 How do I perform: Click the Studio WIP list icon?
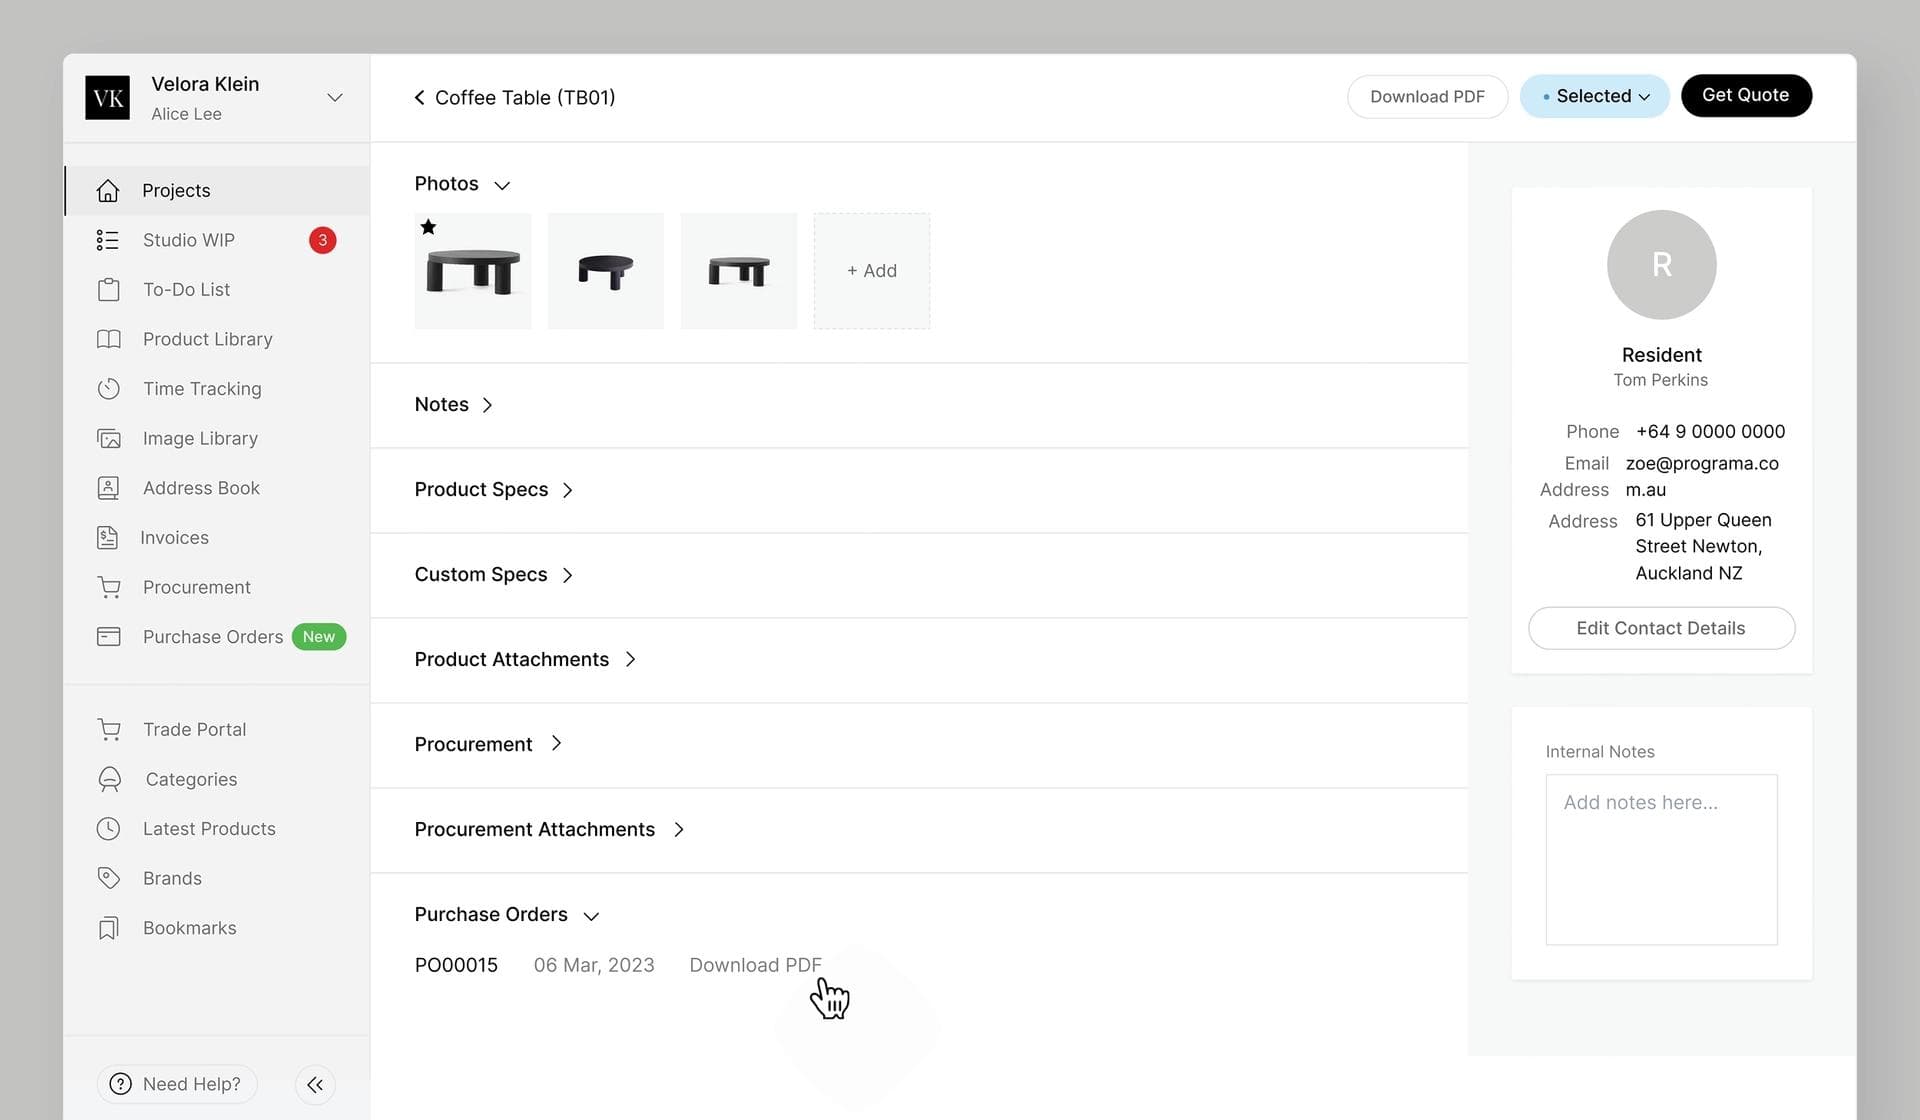[x=108, y=240]
